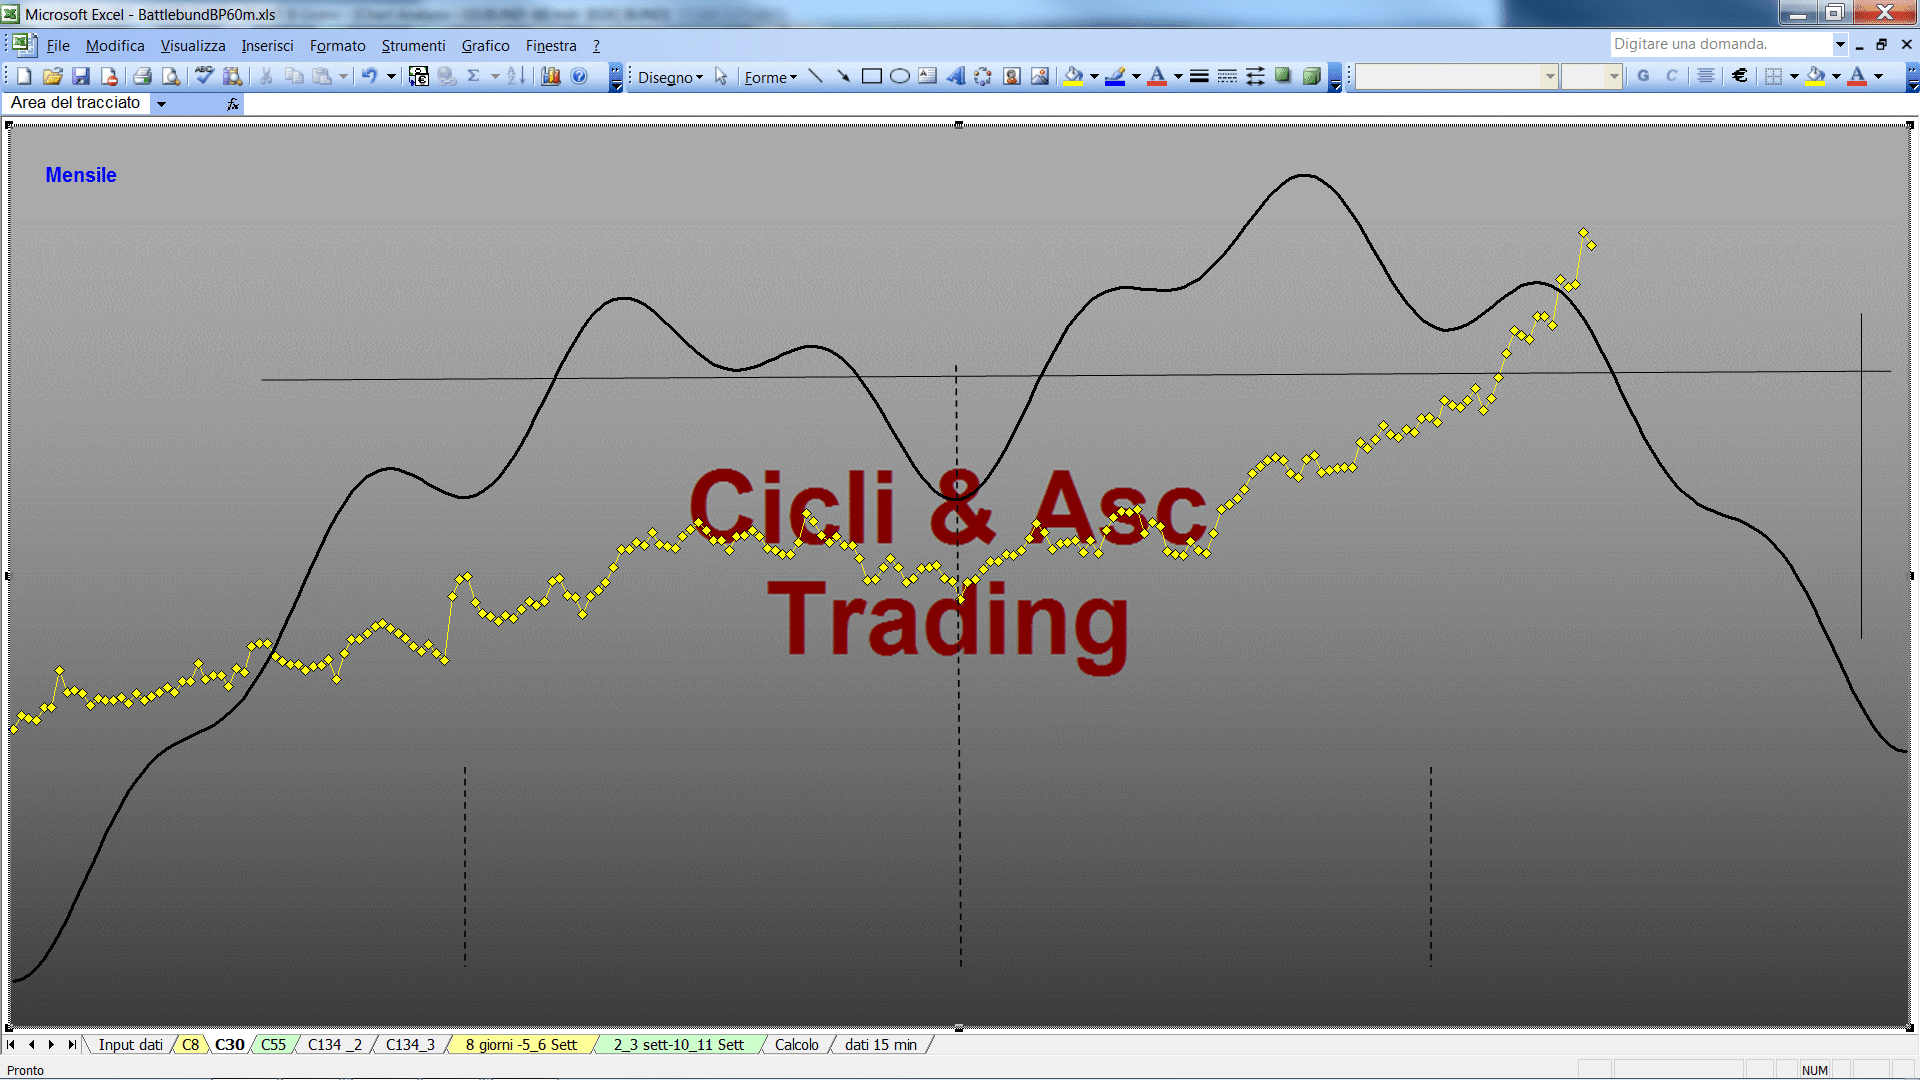Open the Inserisci menu
Image resolution: width=1920 pixels, height=1080 pixels.
point(267,45)
